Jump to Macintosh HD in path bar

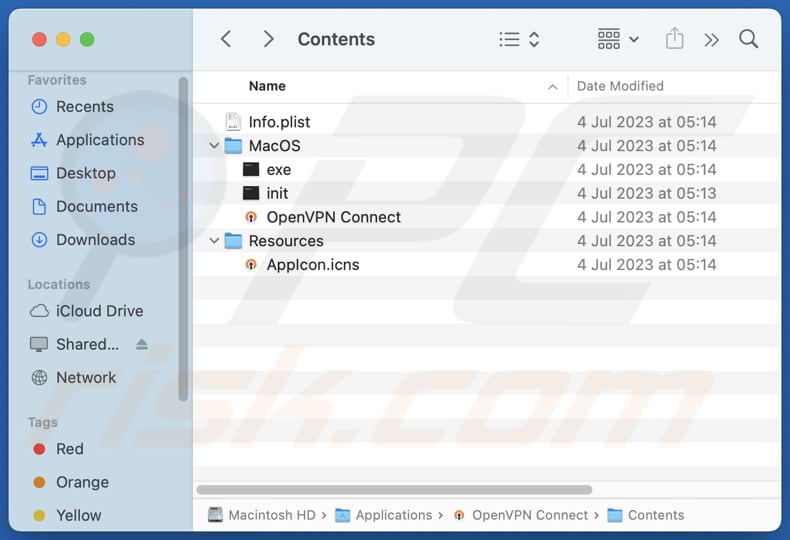tap(272, 515)
